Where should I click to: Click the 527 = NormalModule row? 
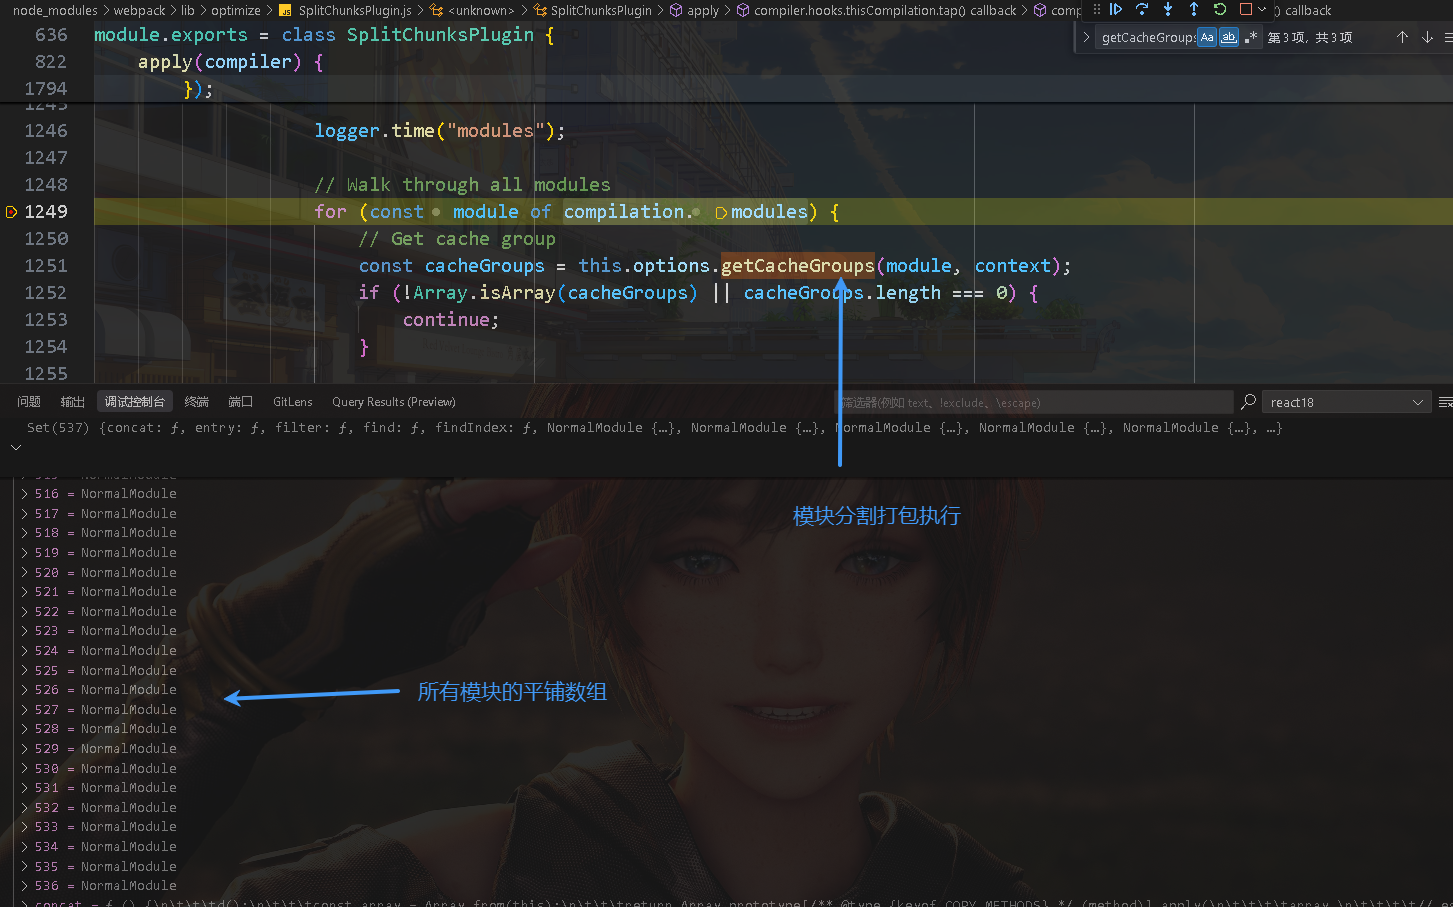click(105, 710)
